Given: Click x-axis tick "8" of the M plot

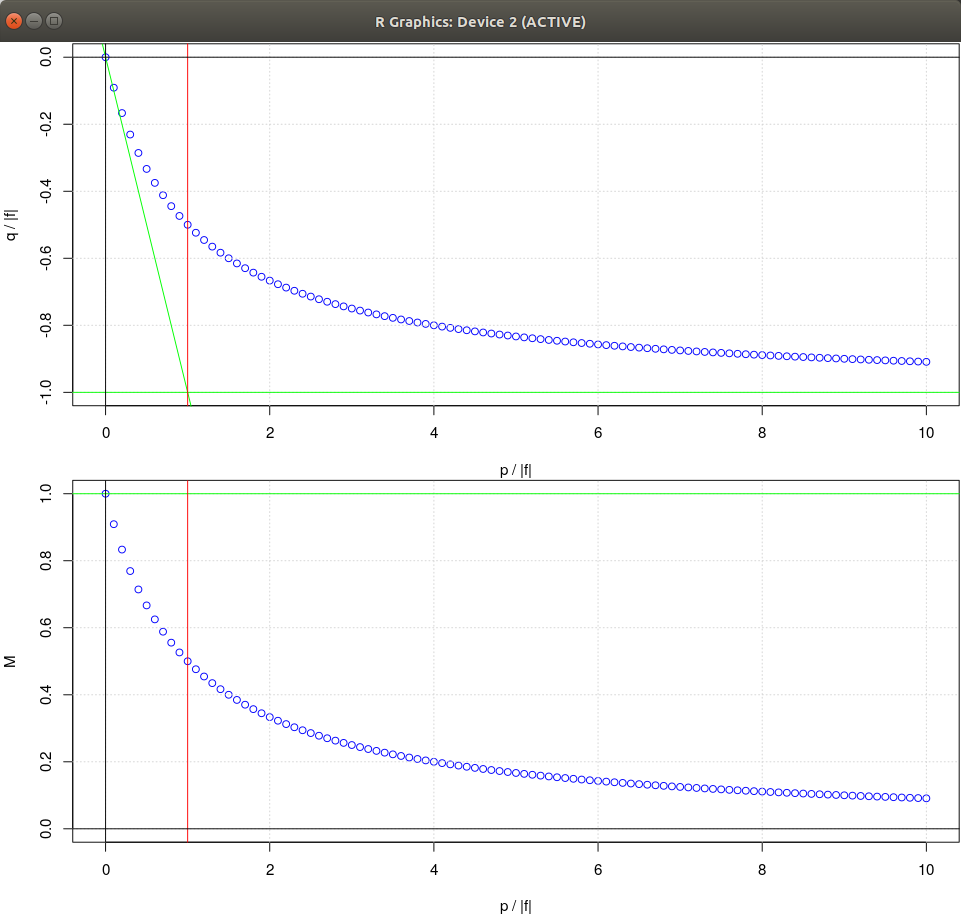Looking at the screenshot, I should (x=762, y=869).
